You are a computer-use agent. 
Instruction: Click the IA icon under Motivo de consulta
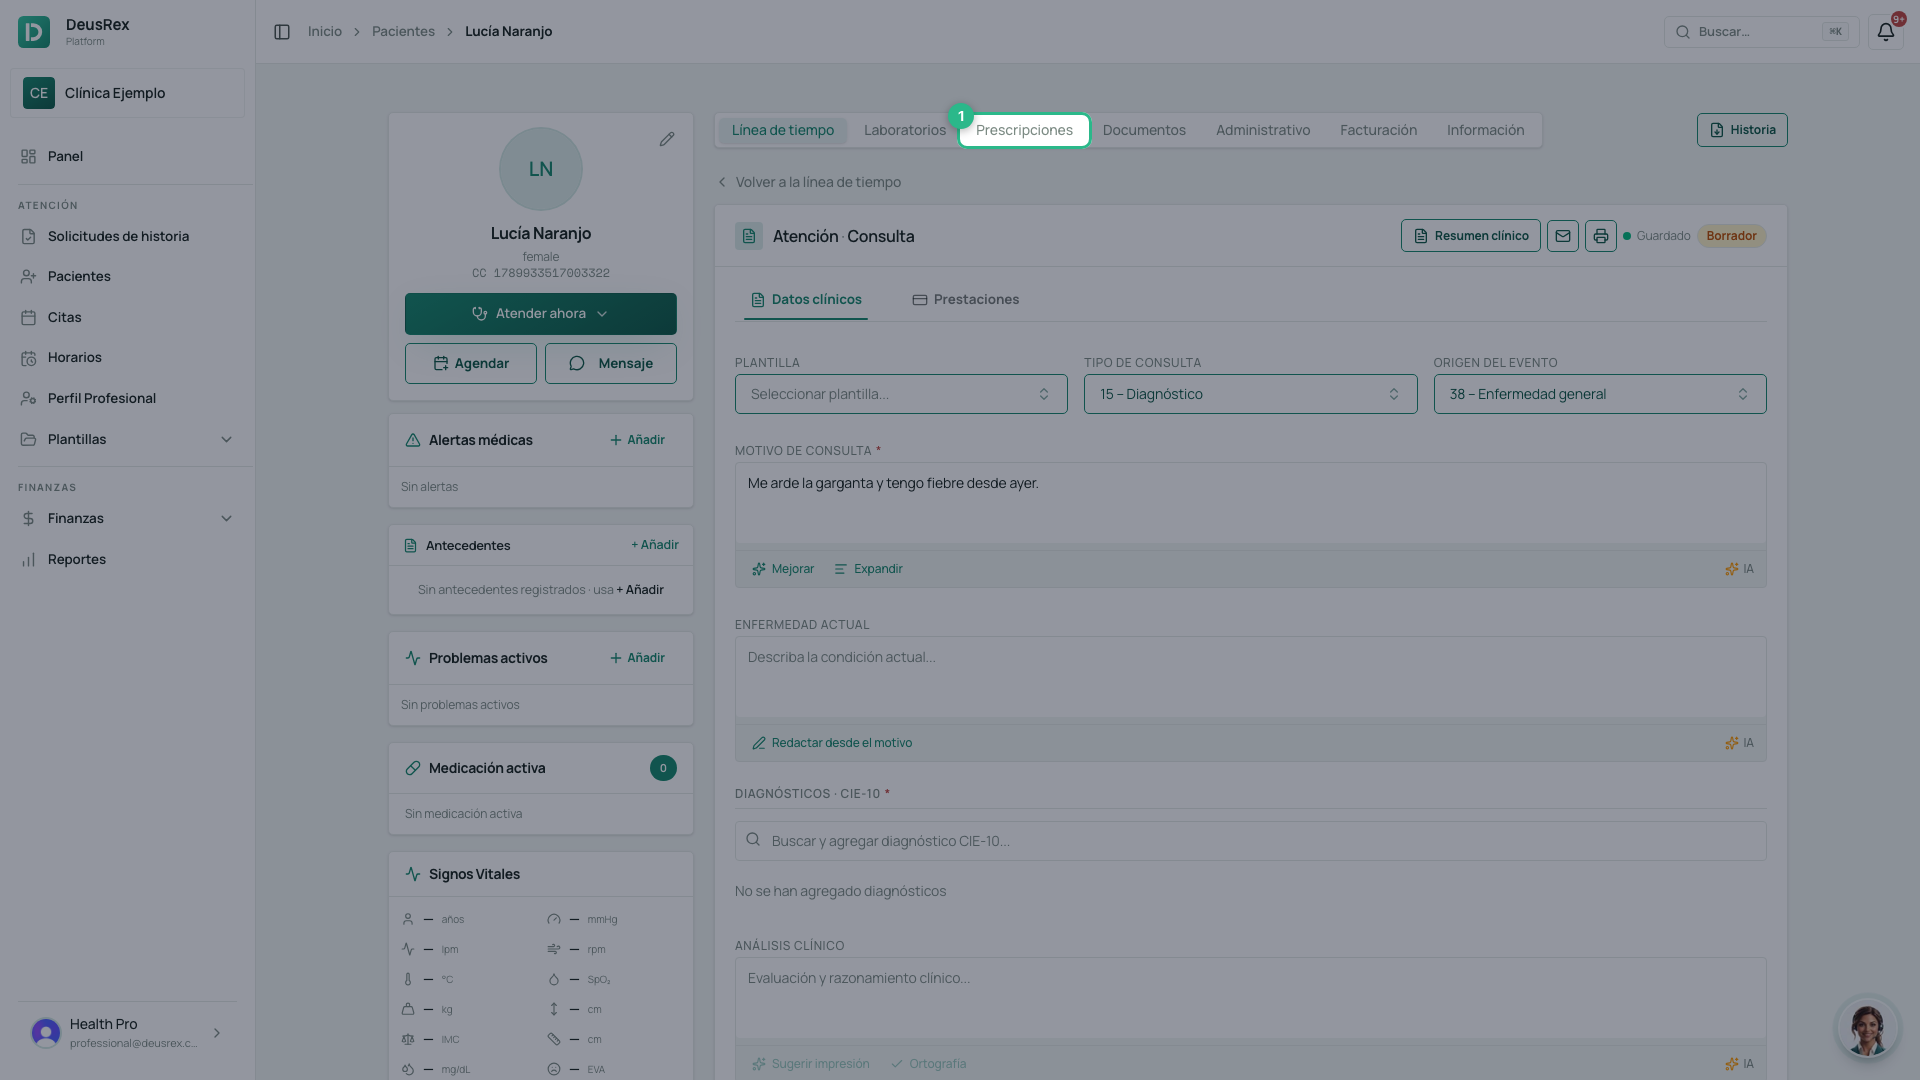[x=1739, y=569]
